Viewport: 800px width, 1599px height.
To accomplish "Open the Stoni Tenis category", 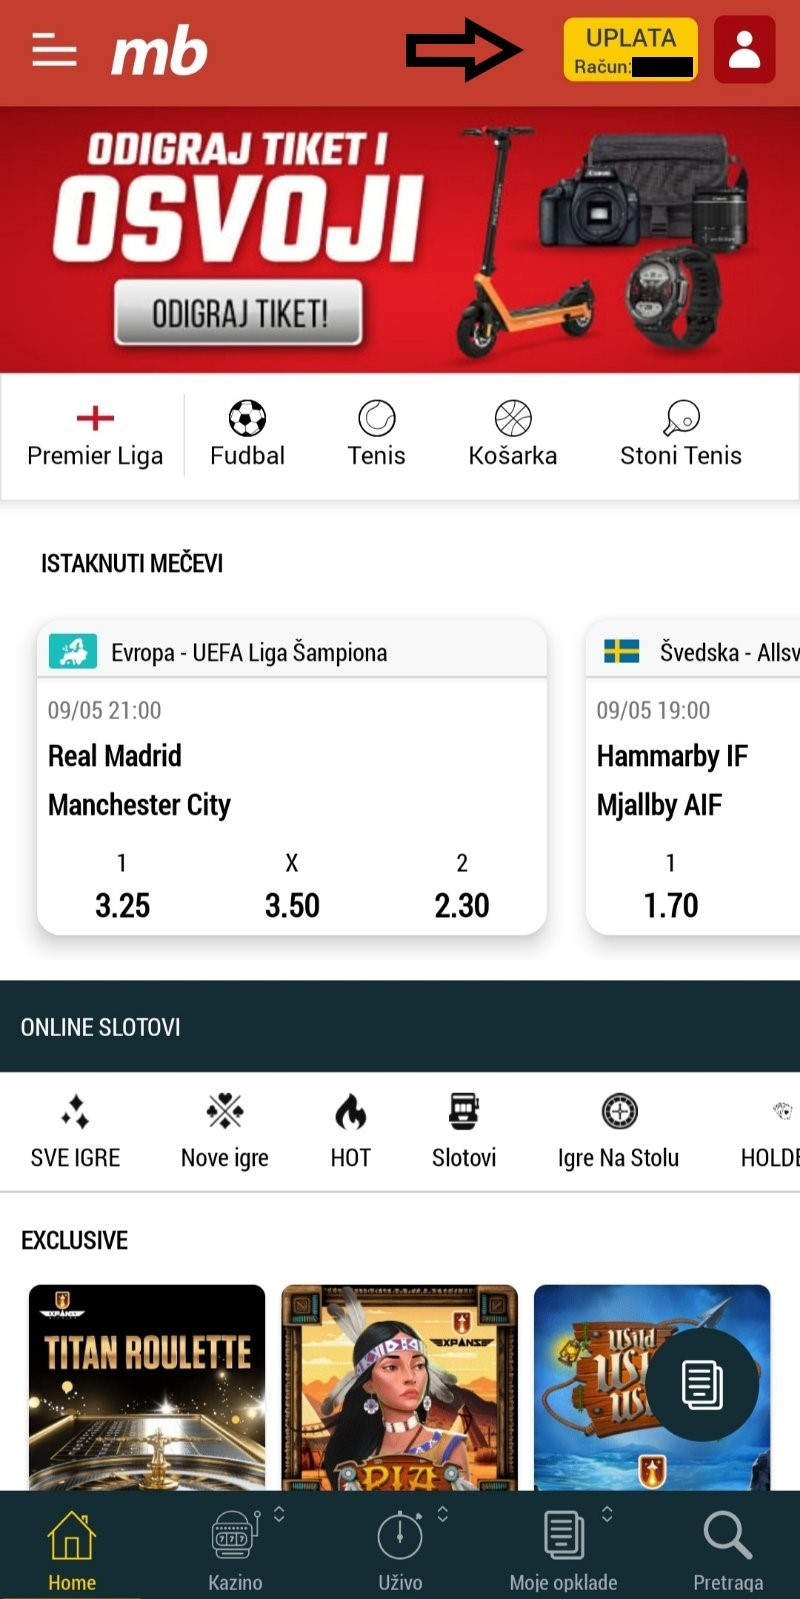I will [681, 434].
